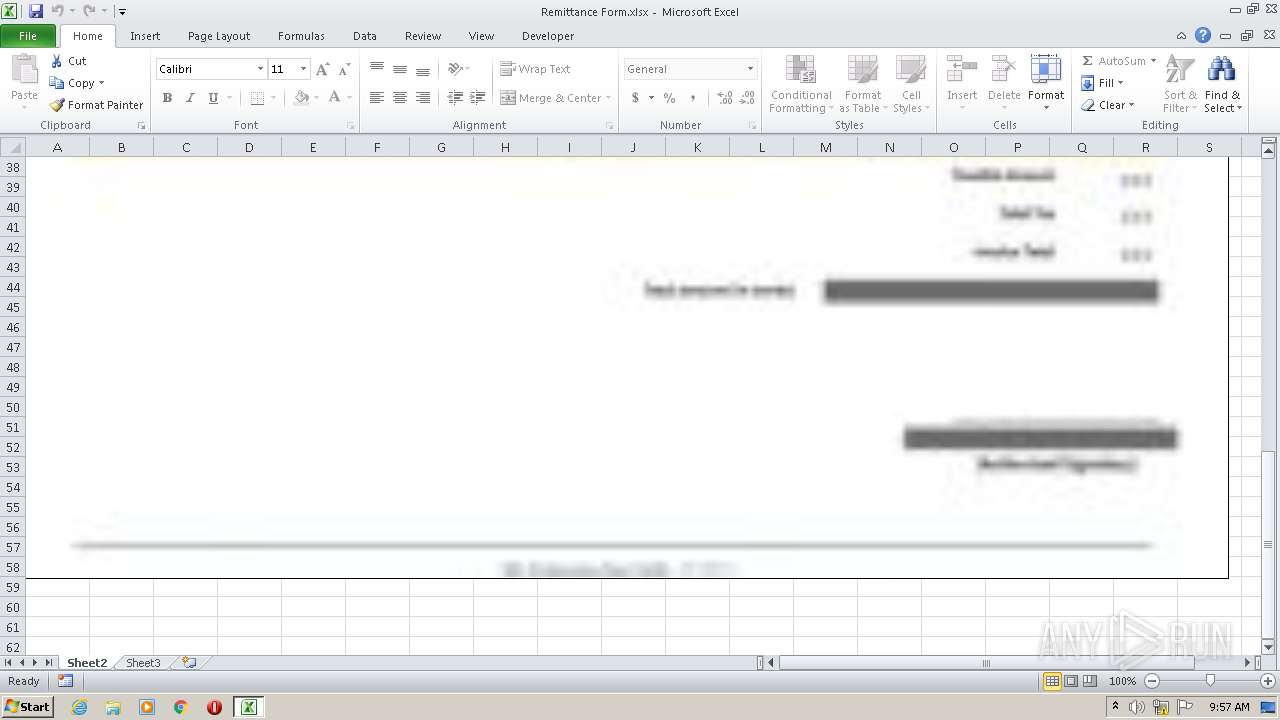Select the Sheet3 worksheet tab
The image size is (1280, 720).
(x=143, y=663)
